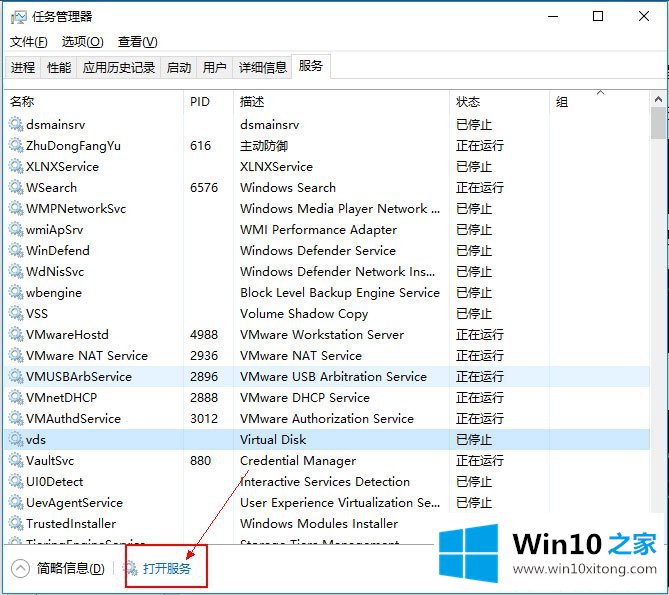The width and height of the screenshot is (669, 595).
Task: Click the vds service gear icon
Action: click(x=16, y=439)
